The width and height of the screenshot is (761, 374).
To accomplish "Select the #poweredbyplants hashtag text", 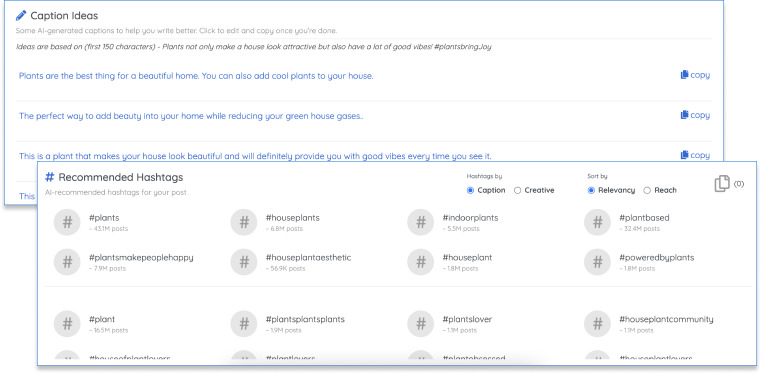I will tap(657, 258).
